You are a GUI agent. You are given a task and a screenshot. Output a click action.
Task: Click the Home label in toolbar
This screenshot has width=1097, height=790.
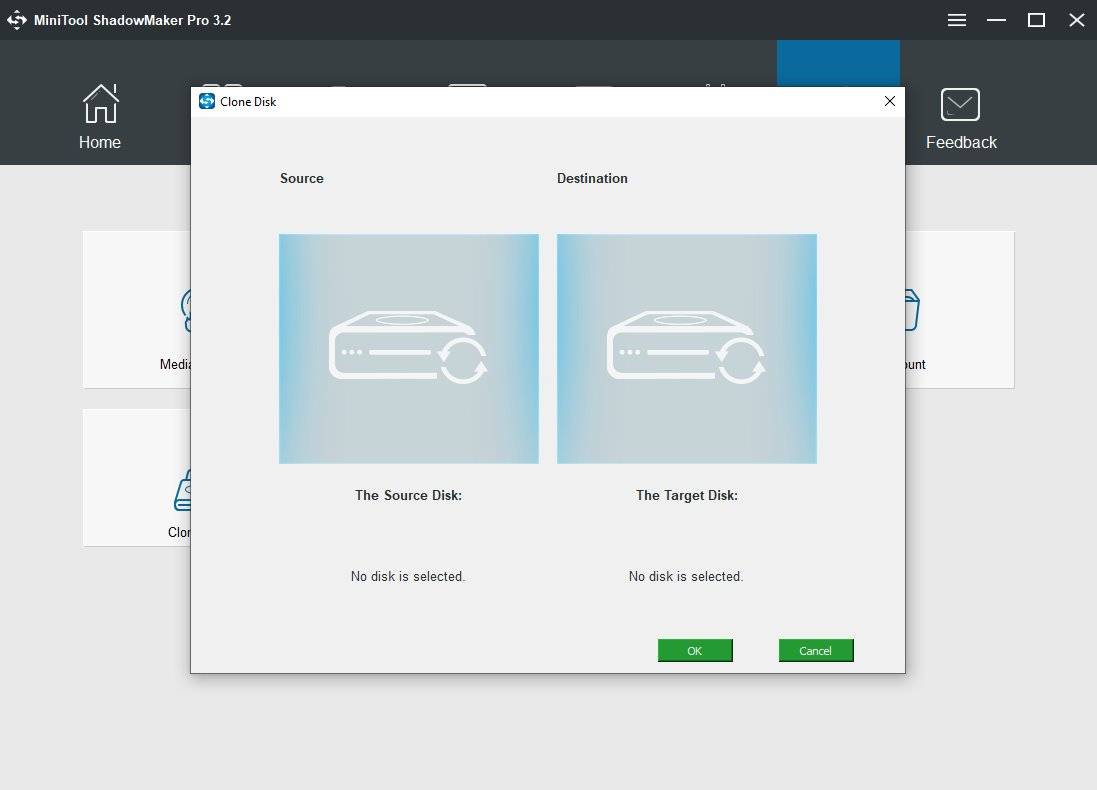(x=100, y=142)
